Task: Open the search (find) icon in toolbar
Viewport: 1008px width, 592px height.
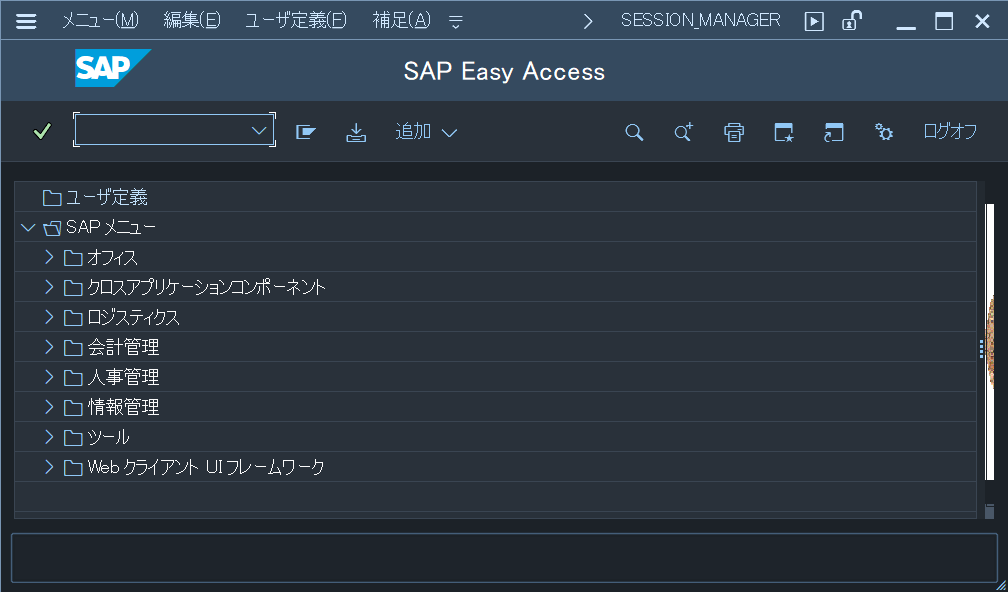Action: (634, 131)
